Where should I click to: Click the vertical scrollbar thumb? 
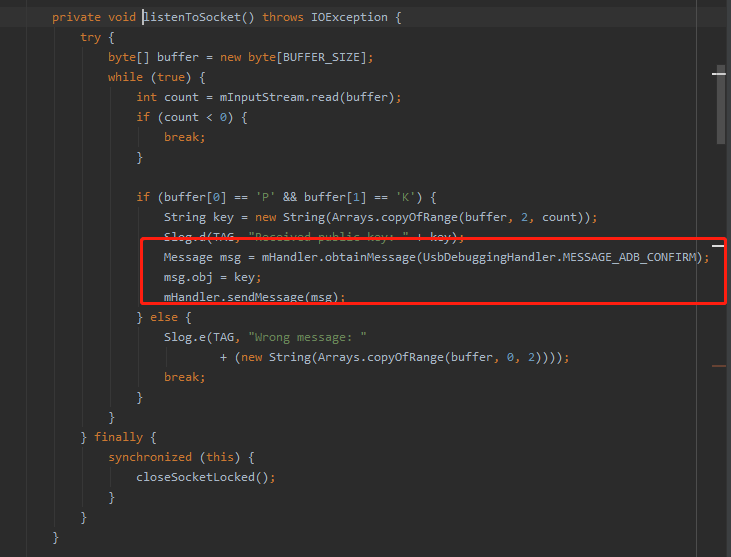721,105
